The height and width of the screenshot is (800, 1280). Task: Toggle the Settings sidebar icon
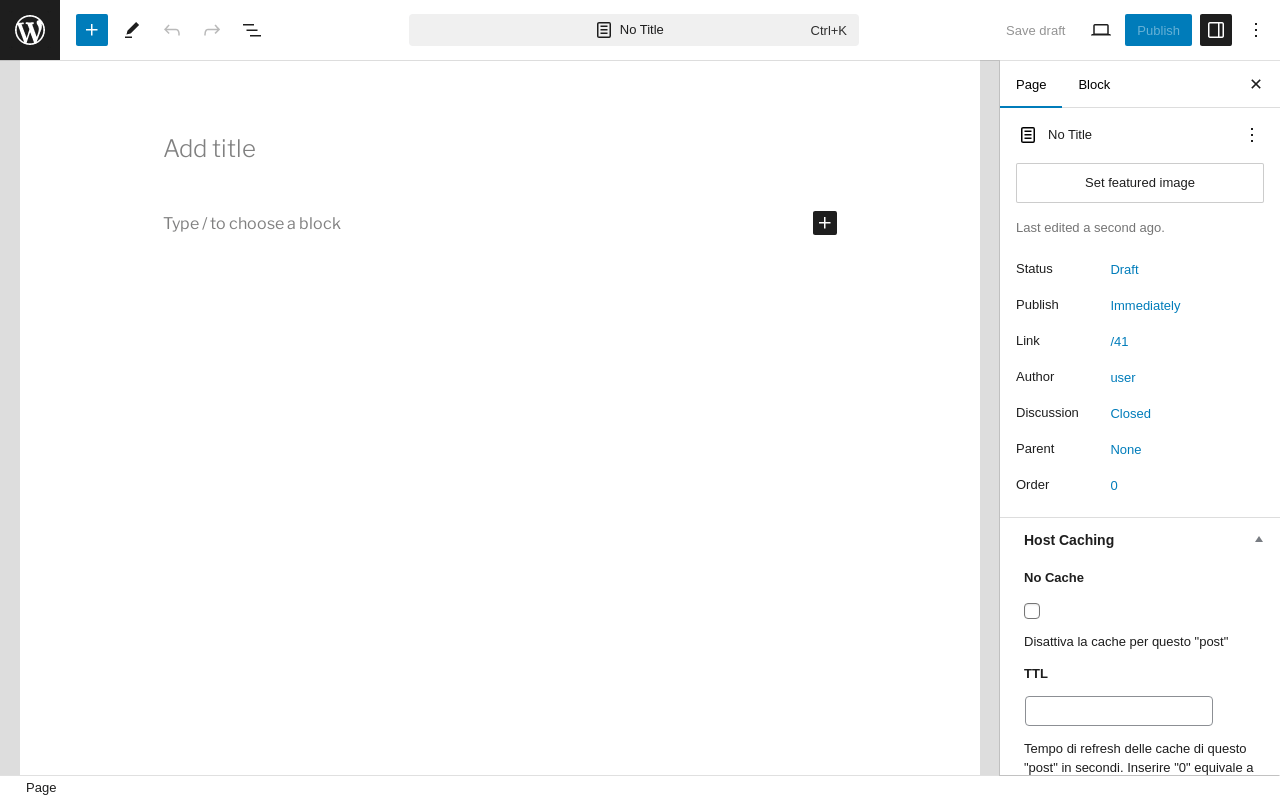pyautogui.click(x=1216, y=30)
